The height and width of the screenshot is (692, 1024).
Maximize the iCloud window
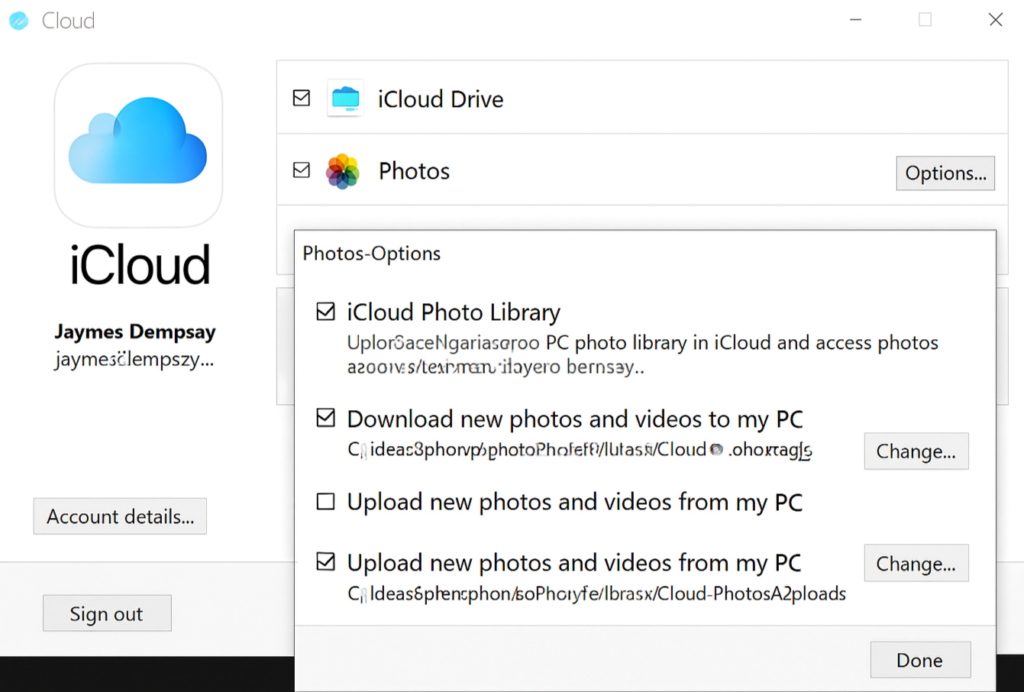925,20
